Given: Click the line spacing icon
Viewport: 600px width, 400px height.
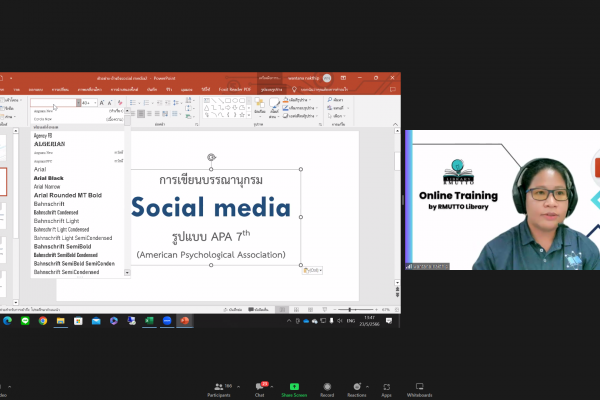Looking at the screenshot, I should pyautogui.click(x=176, y=103).
